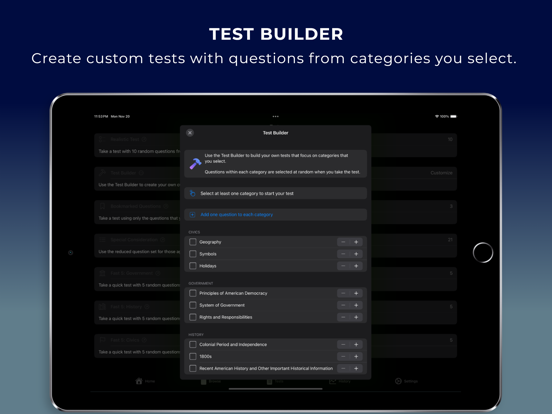Increase Symbols question count with plus
This screenshot has width=552, height=414.
tap(356, 254)
